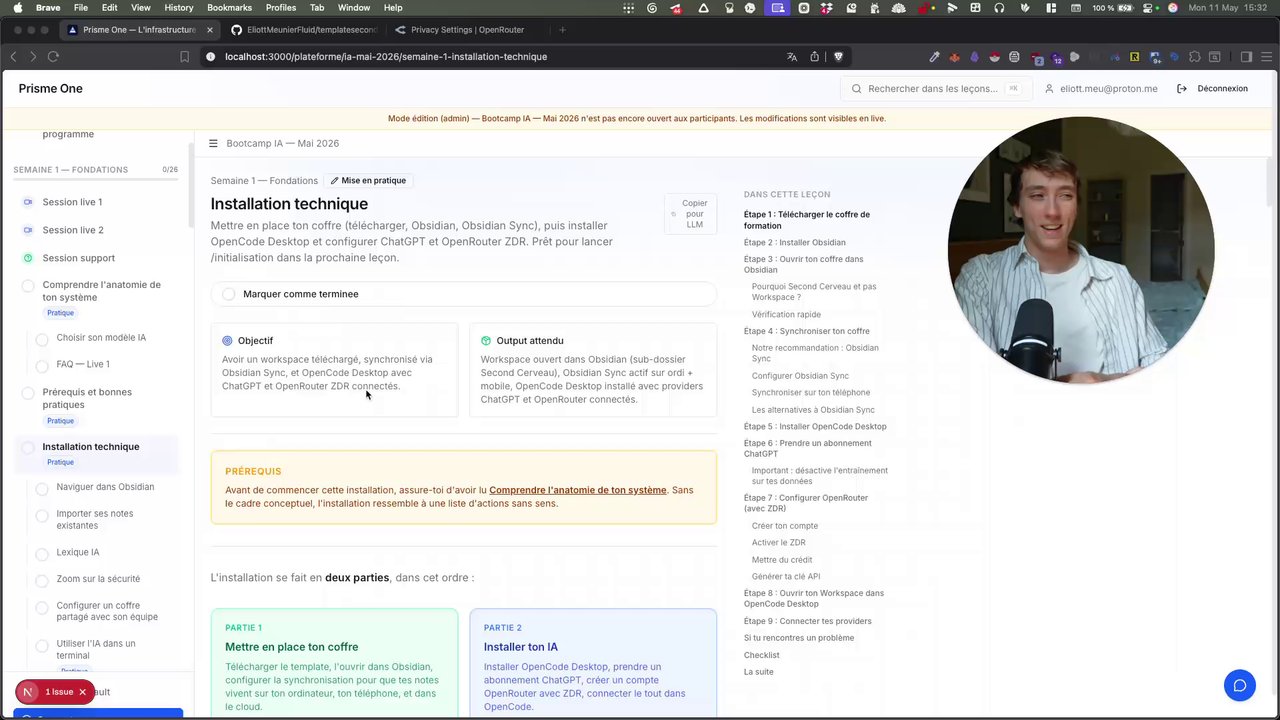Image resolution: width=1280 pixels, height=720 pixels.
Task: Dismiss the 1 Issue badge with its X
Action: (x=82, y=692)
